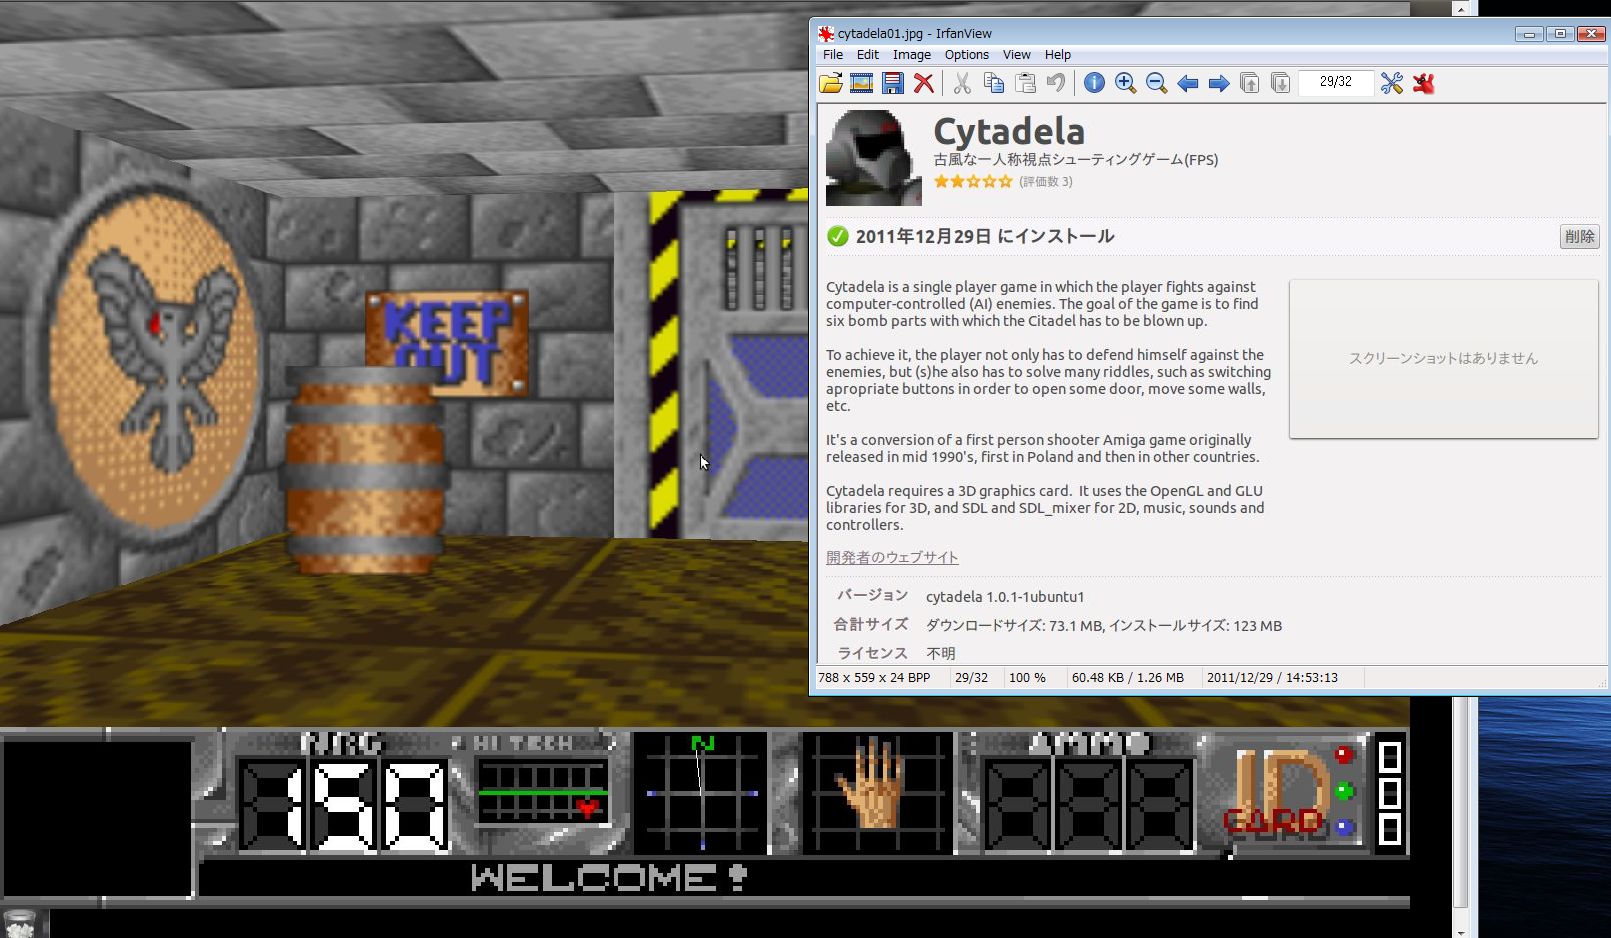Screen dimensions: 1611x938
Task: Click the KEEP OUT sign in the game
Action: click(447, 342)
